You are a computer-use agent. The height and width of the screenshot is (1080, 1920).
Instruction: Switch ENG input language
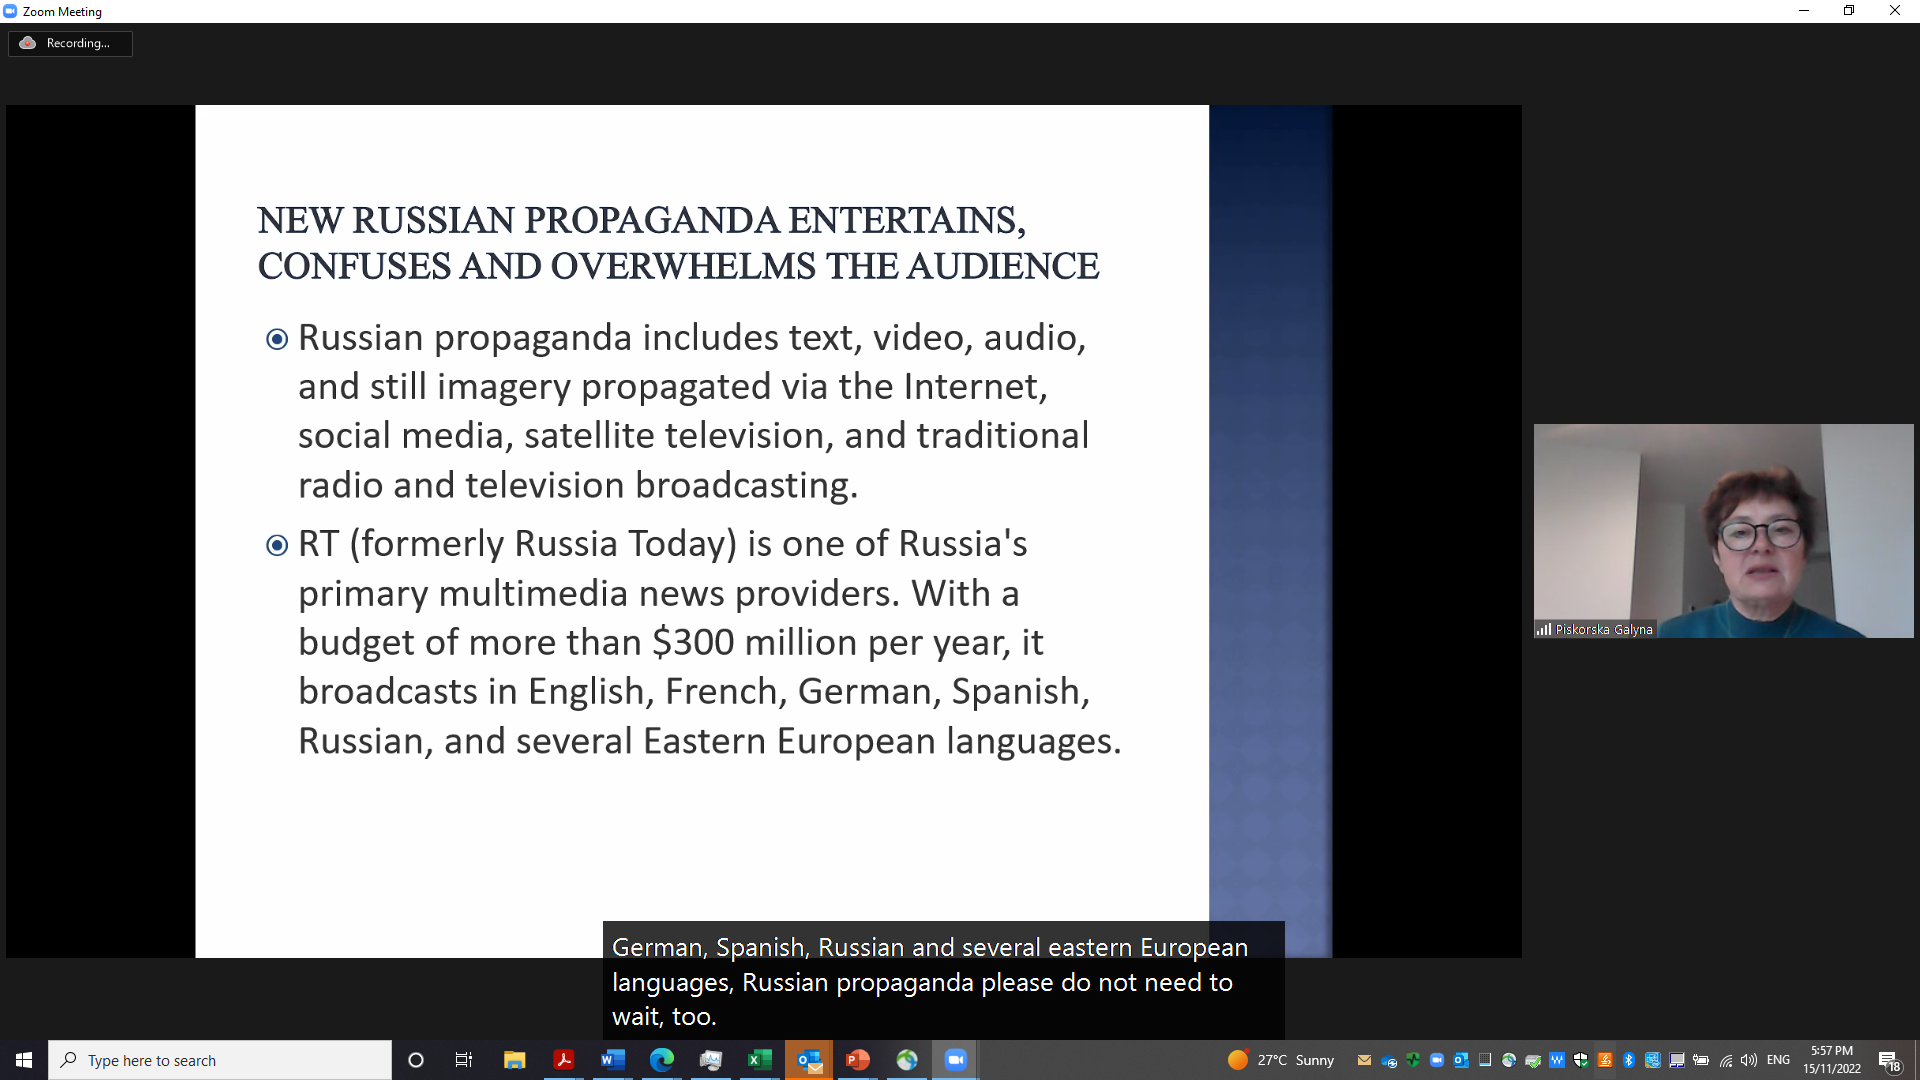click(1778, 1060)
